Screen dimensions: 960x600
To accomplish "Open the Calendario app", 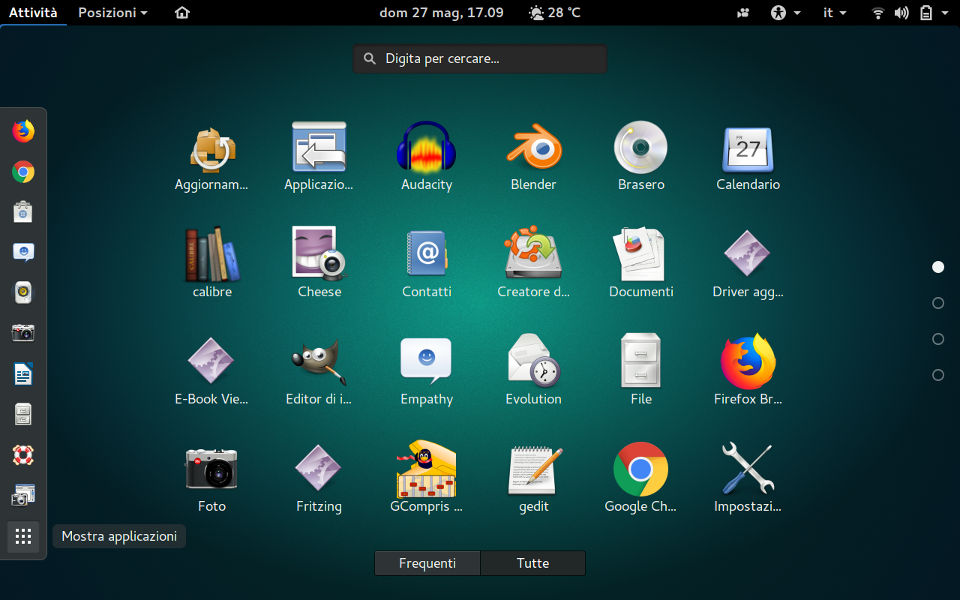I will coord(748,158).
